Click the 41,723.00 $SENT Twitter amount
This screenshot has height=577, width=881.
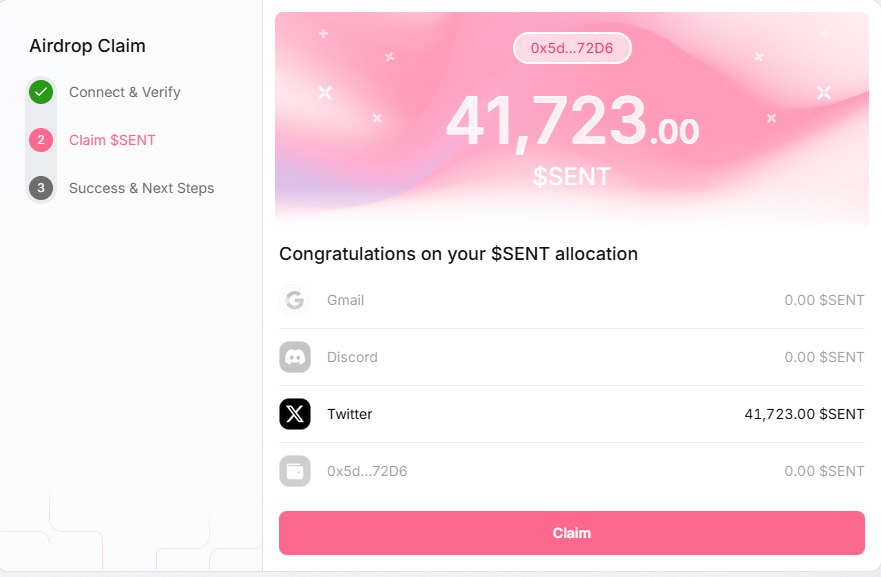click(x=804, y=414)
